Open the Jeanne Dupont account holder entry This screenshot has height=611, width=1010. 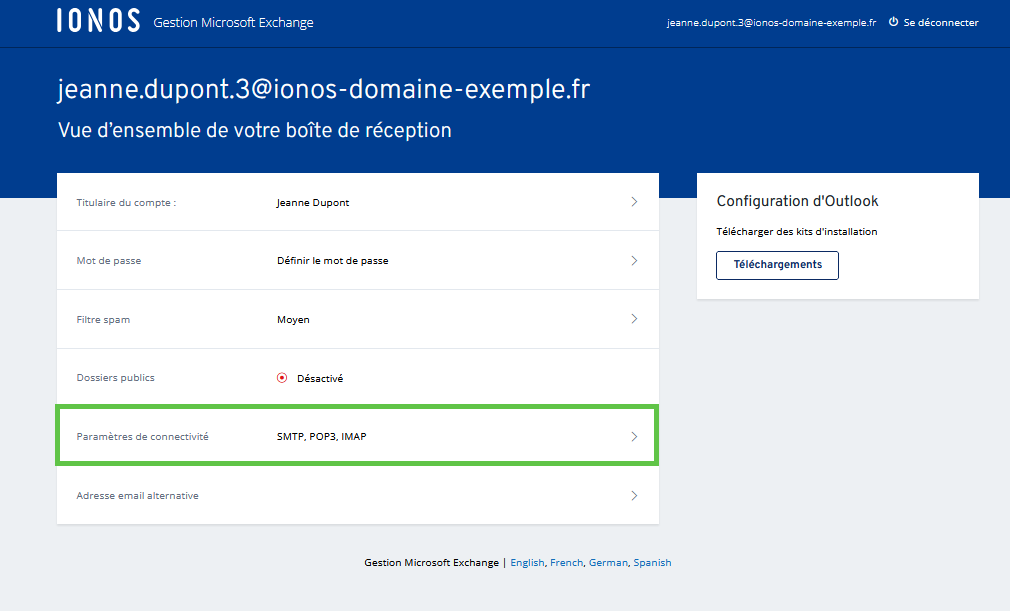[x=313, y=202]
